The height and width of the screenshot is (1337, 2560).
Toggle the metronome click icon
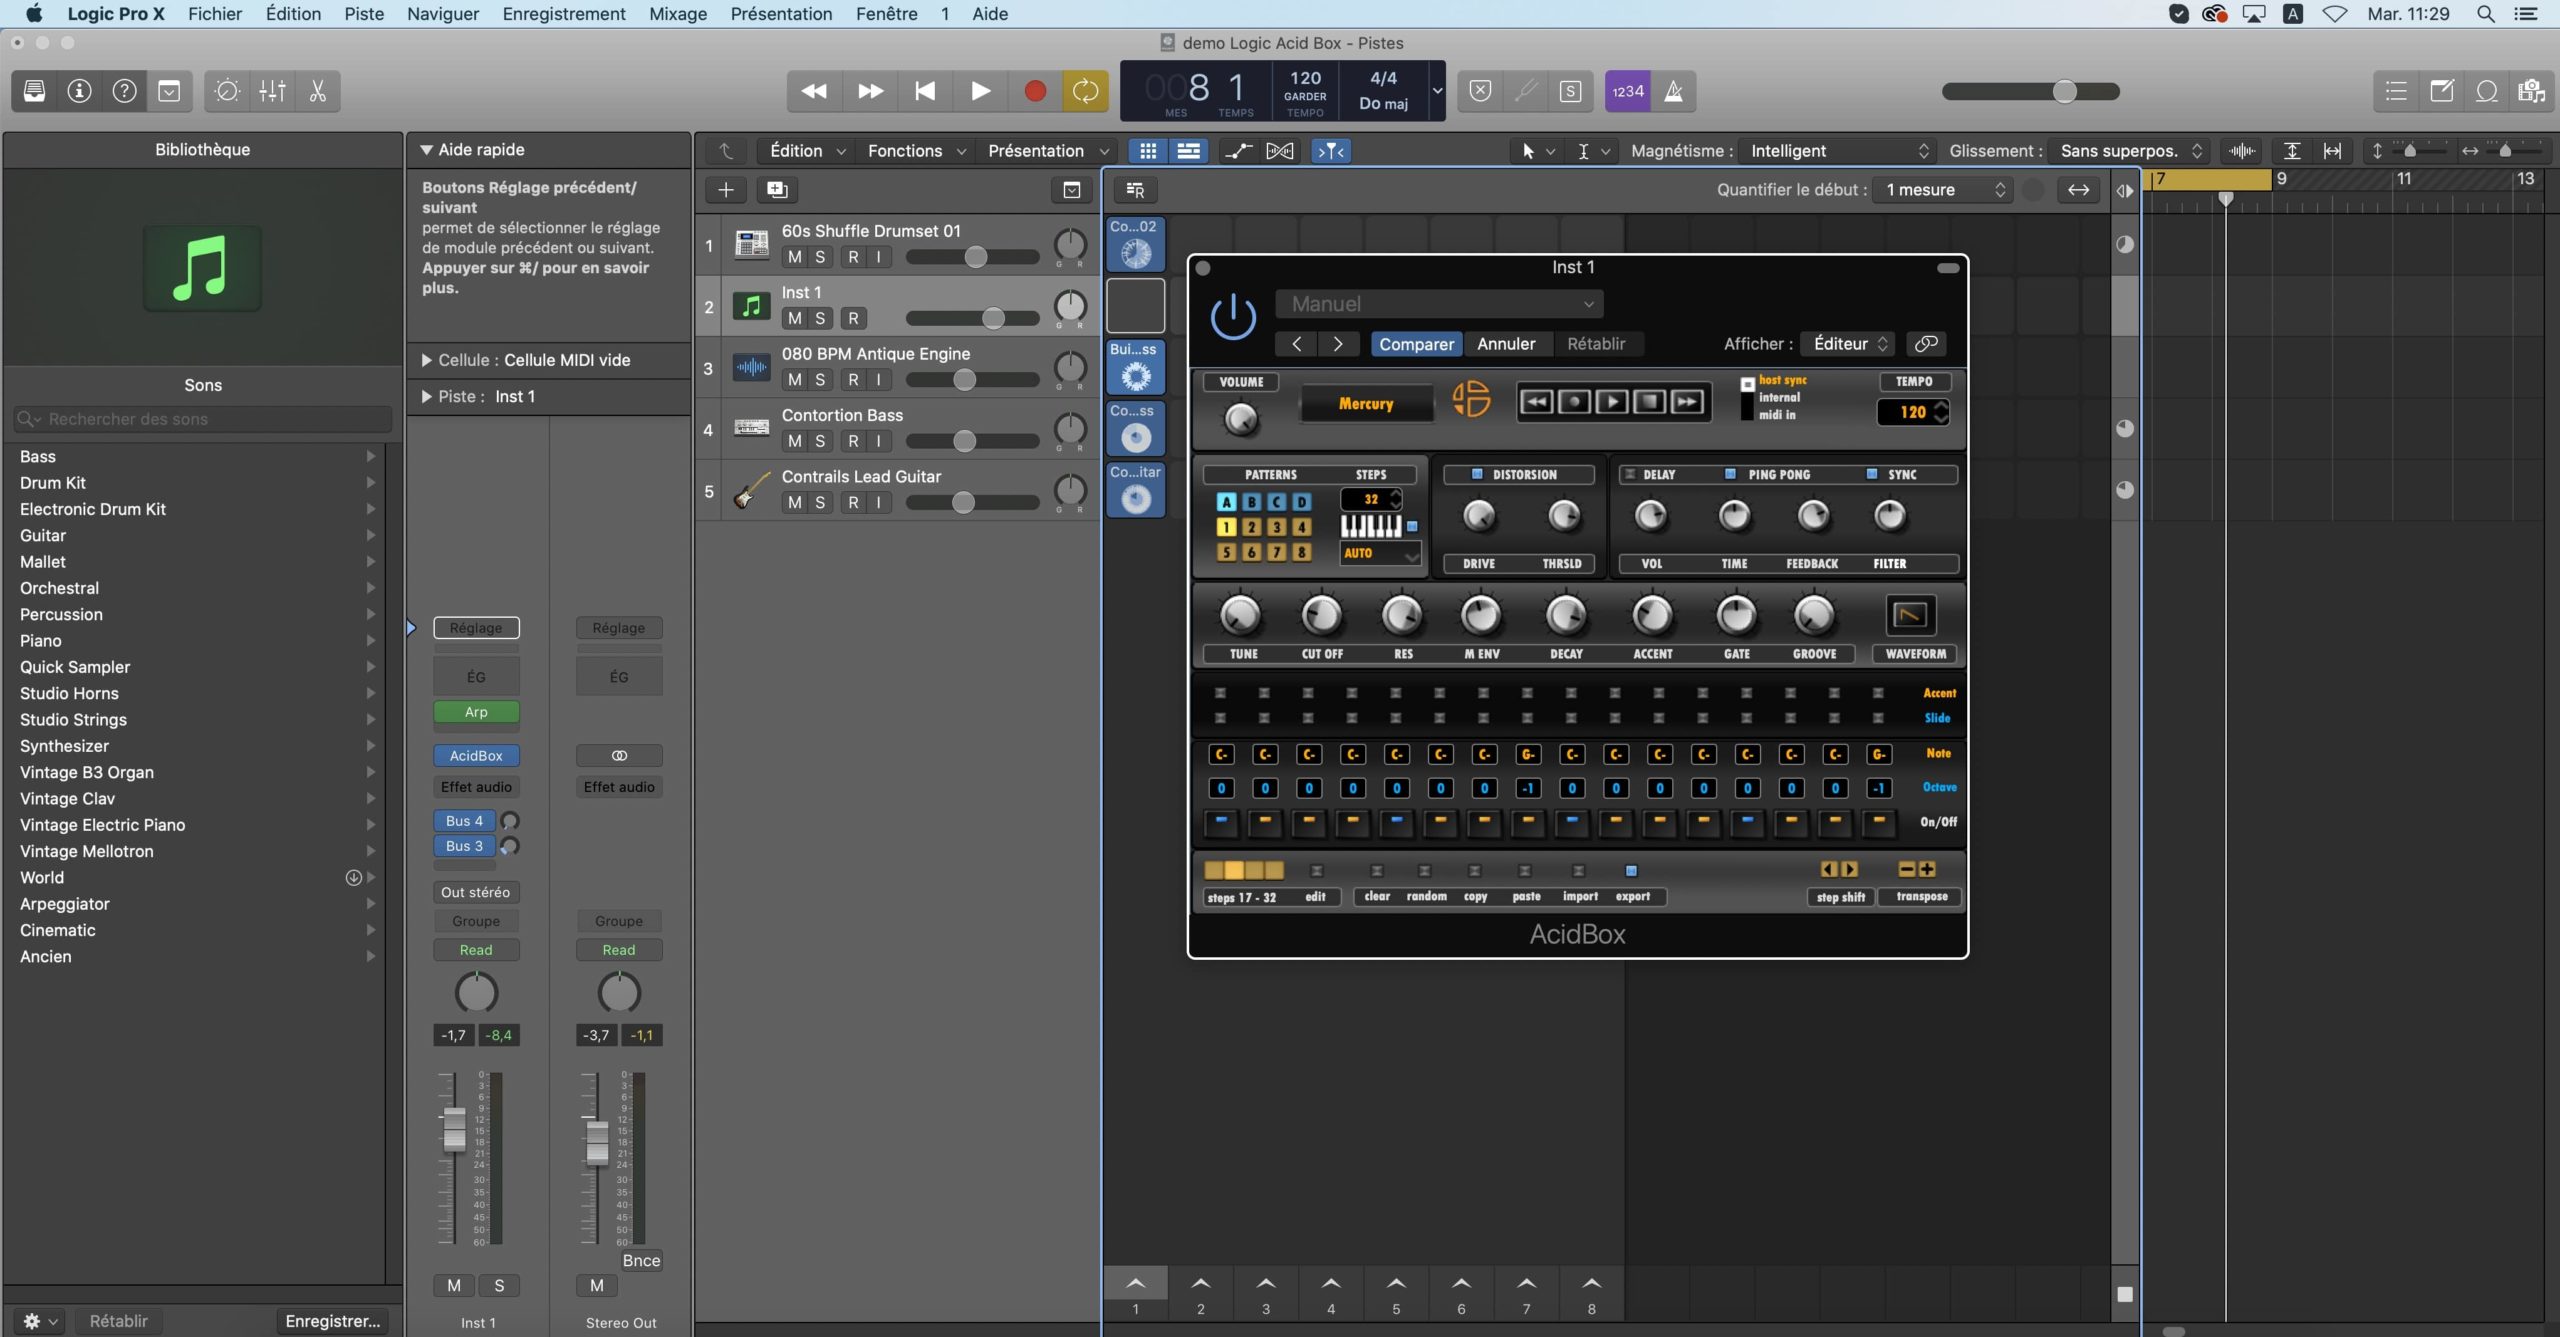(x=1673, y=91)
